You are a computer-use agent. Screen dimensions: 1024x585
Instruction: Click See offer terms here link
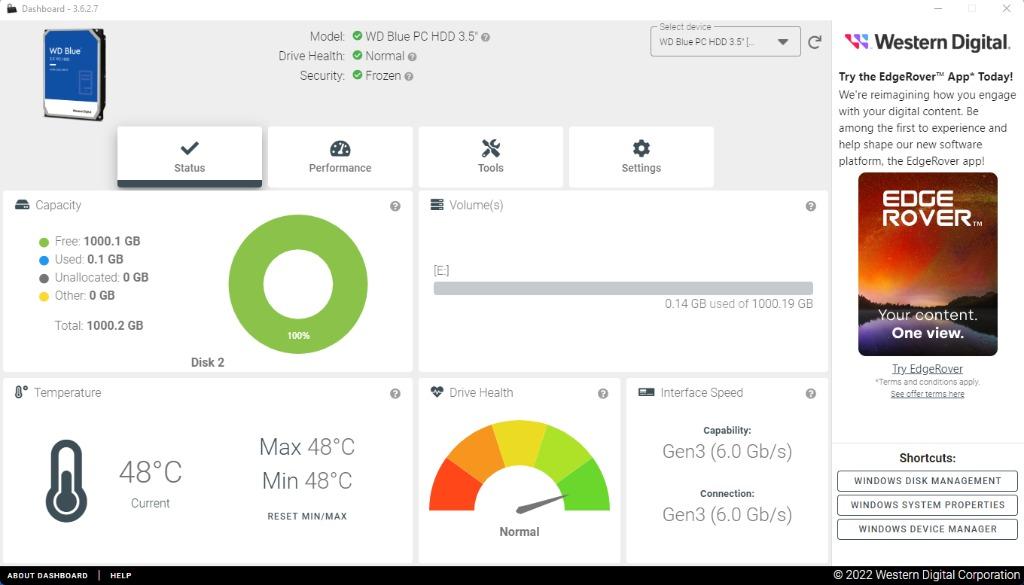927,394
